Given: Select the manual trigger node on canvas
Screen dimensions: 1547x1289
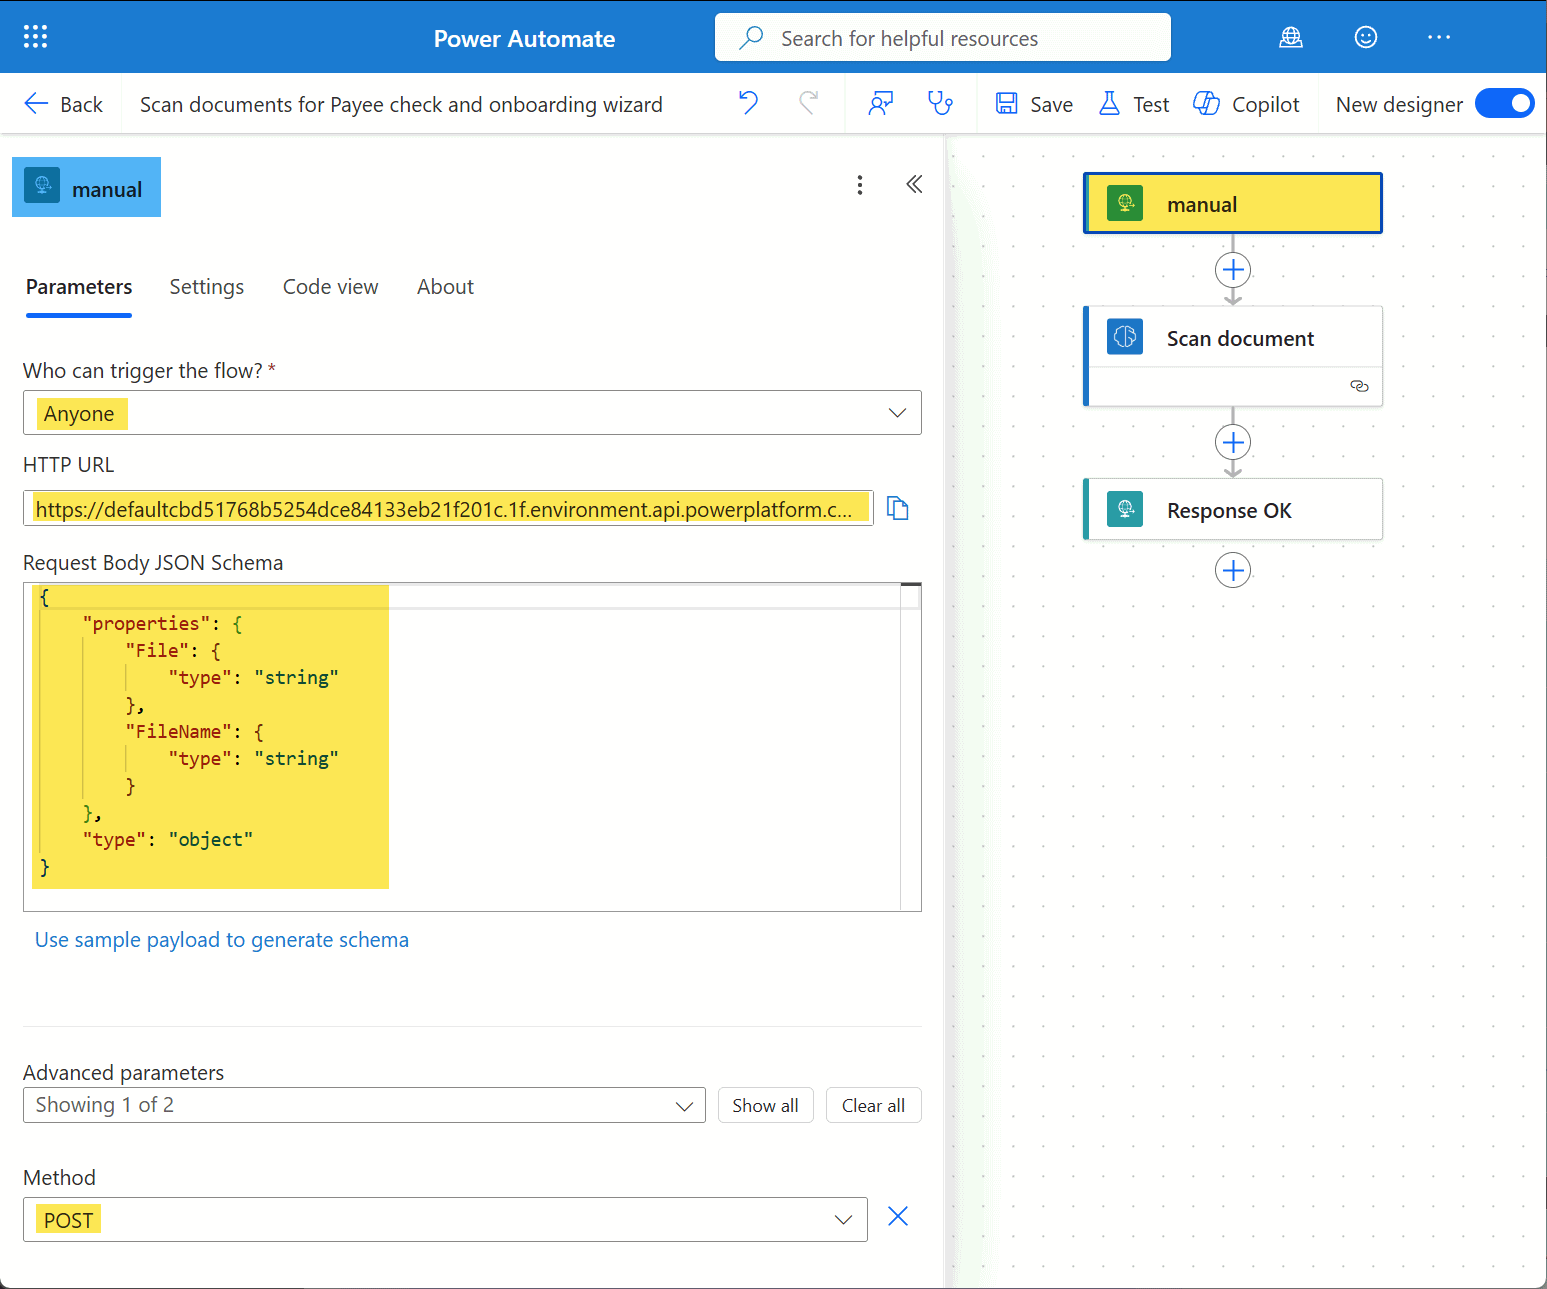Looking at the screenshot, I should coord(1232,204).
